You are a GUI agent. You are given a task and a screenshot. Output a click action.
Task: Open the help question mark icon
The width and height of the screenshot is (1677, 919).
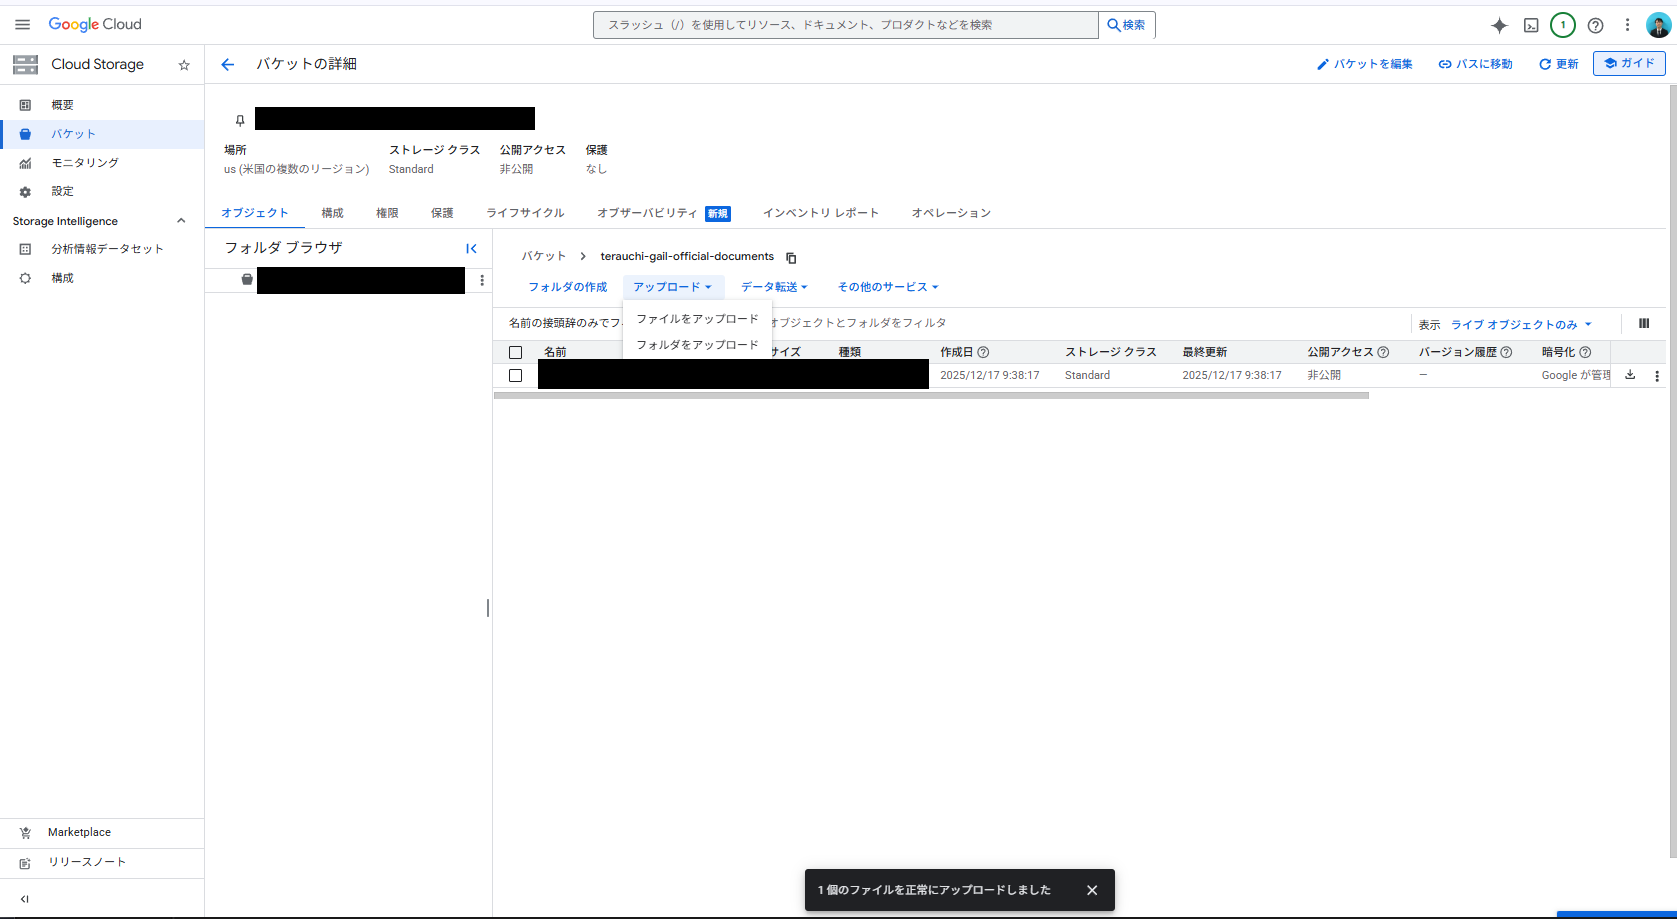[1596, 25]
